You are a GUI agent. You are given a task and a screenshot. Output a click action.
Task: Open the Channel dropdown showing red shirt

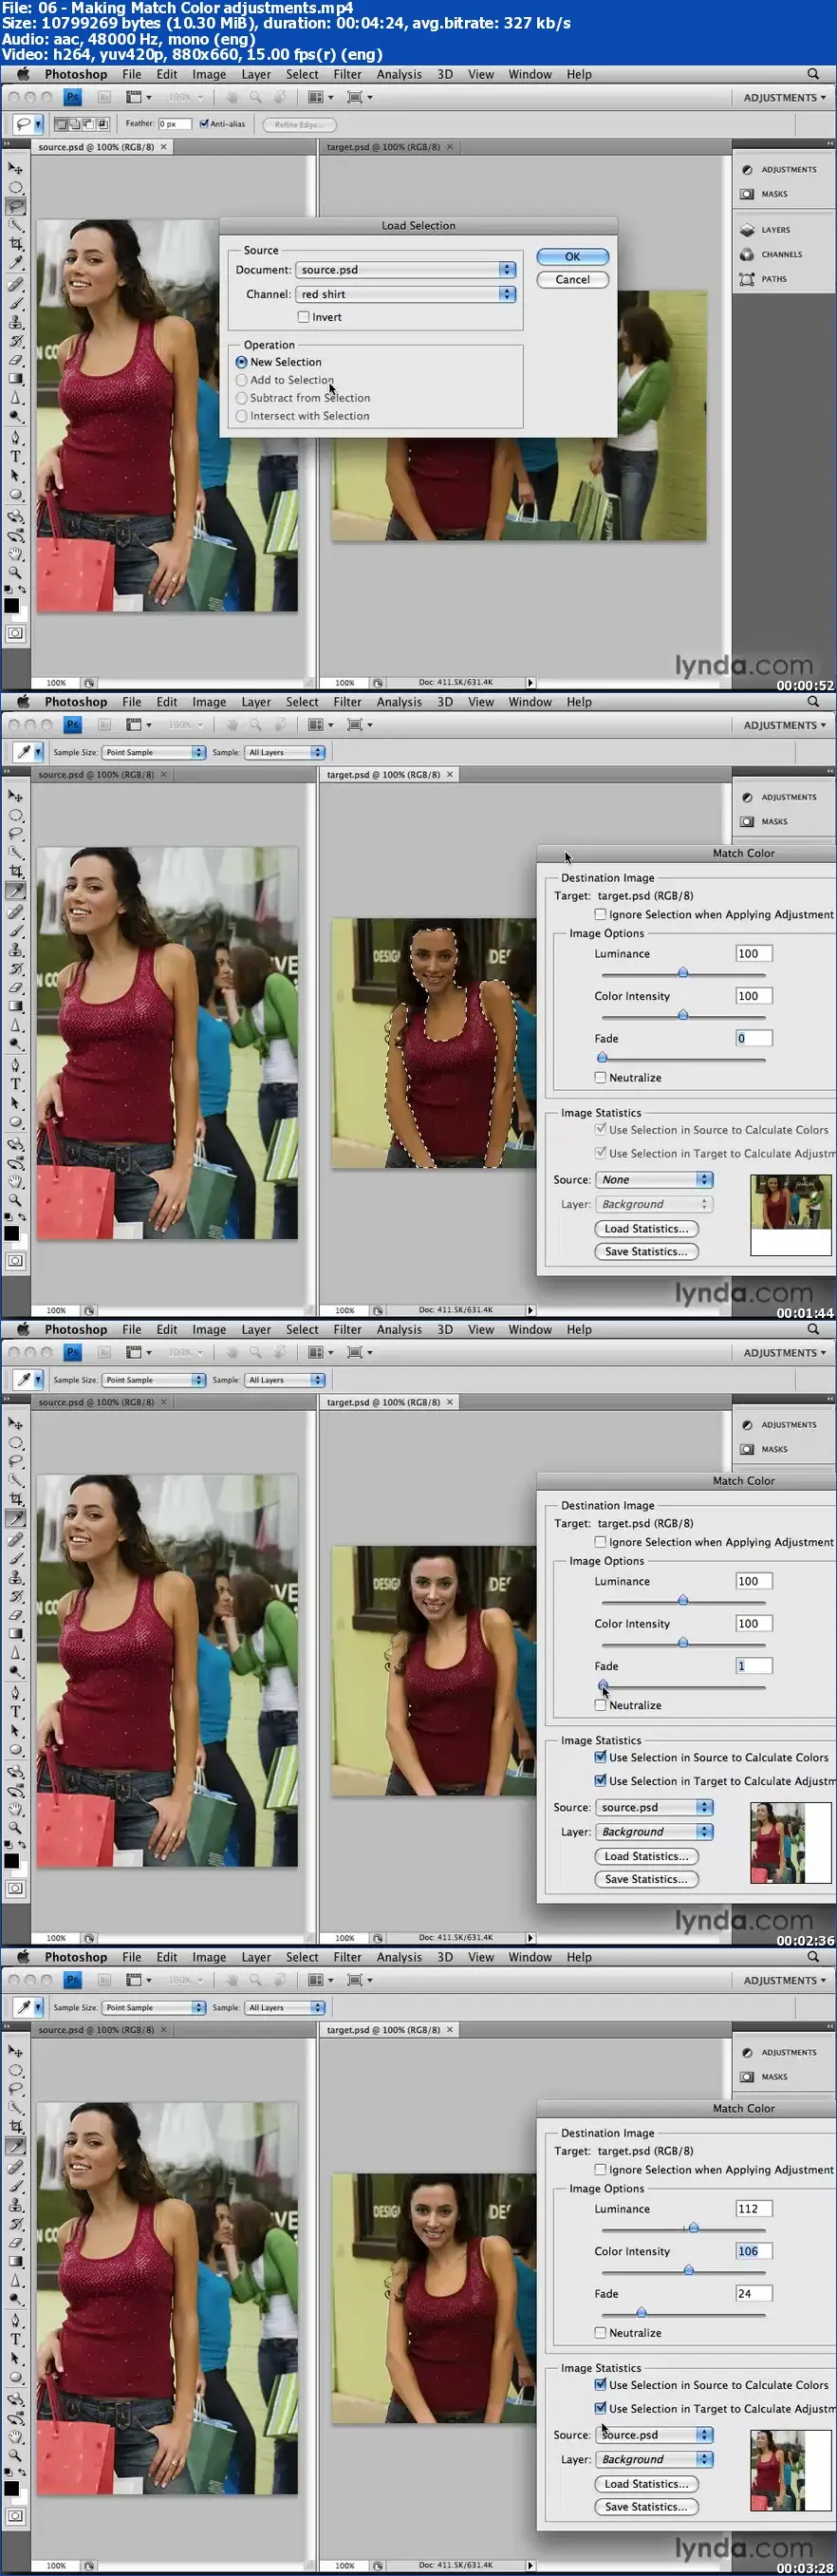406,295
